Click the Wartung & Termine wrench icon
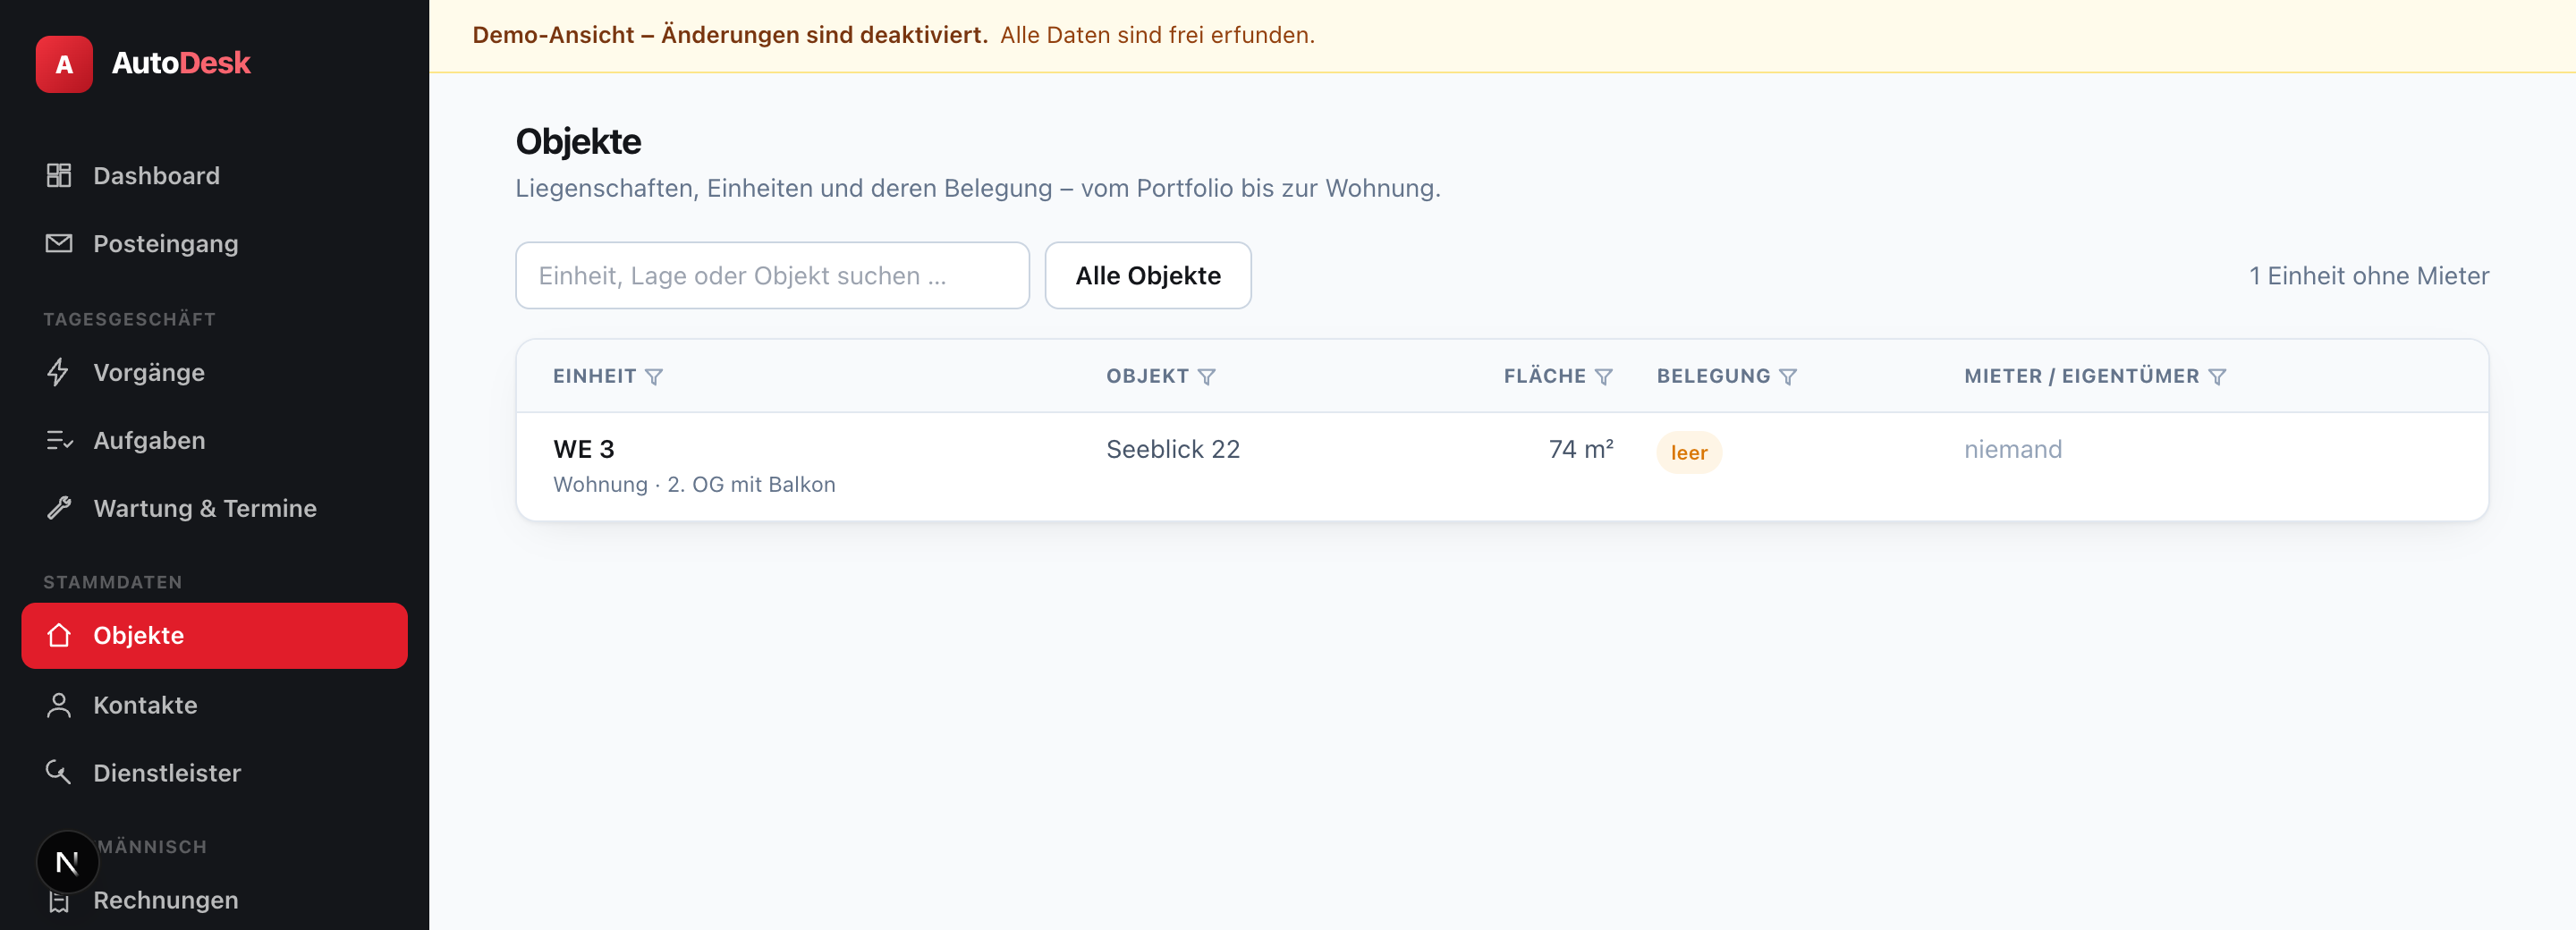This screenshot has height=930, width=2576. coord(59,508)
